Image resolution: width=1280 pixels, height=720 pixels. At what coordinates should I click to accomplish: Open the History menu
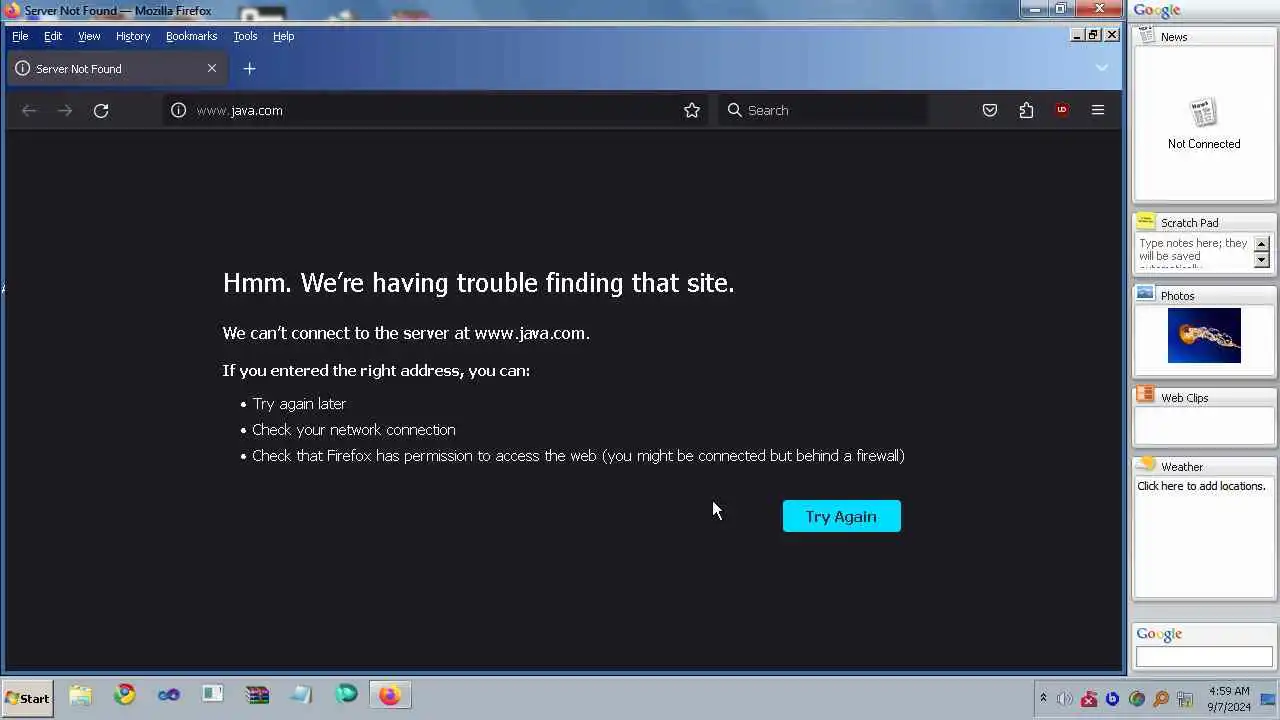pos(133,36)
